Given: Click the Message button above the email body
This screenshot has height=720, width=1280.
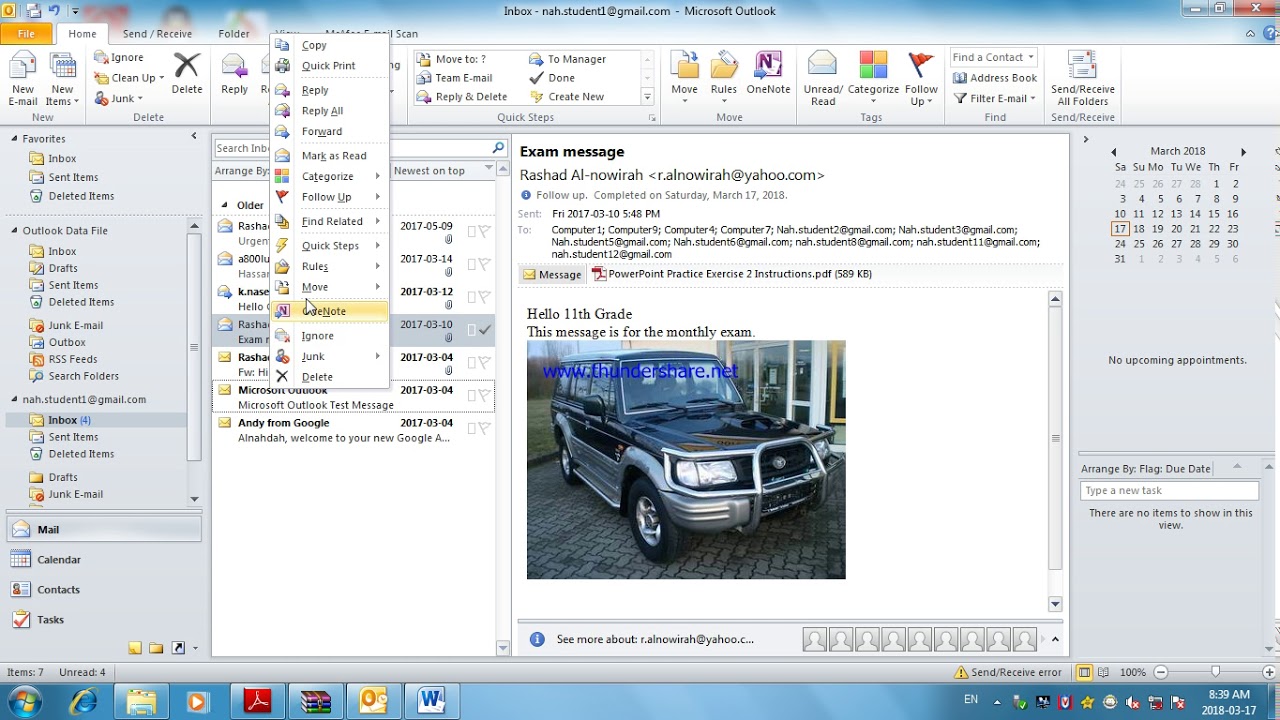Looking at the screenshot, I should click(551, 275).
